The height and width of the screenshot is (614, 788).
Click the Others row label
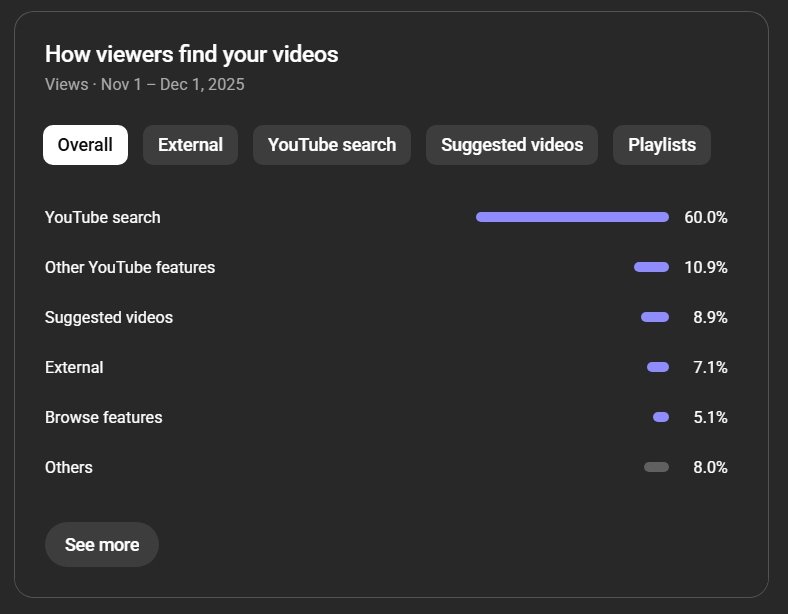[x=69, y=467]
